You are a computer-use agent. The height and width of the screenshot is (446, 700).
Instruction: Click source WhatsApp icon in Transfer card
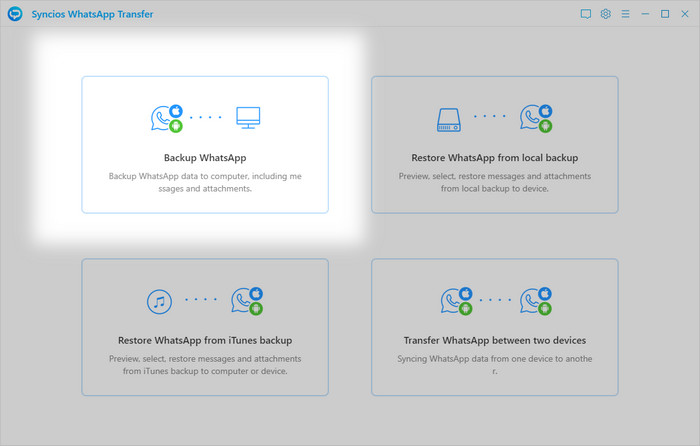click(456, 301)
